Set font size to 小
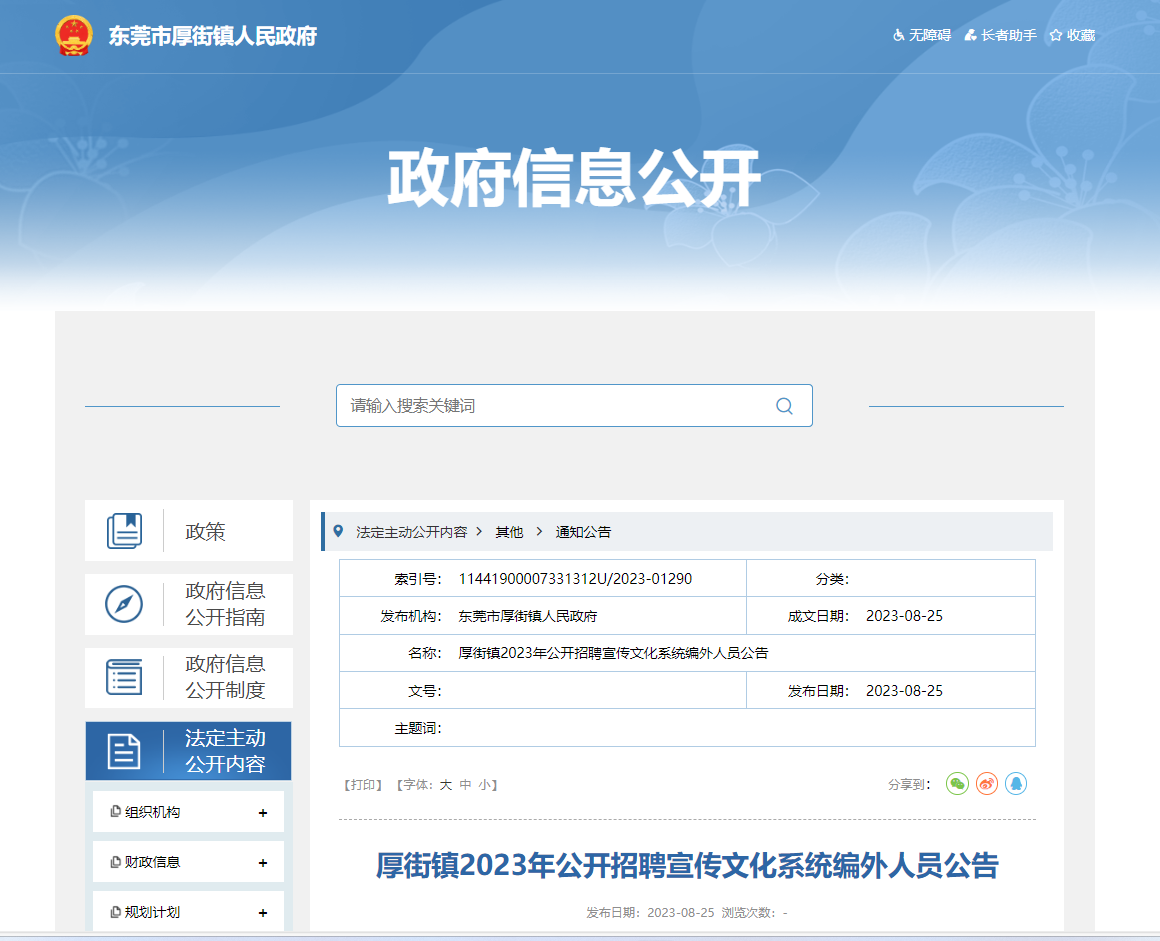Viewport: 1160px width, 941px height. 484,785
